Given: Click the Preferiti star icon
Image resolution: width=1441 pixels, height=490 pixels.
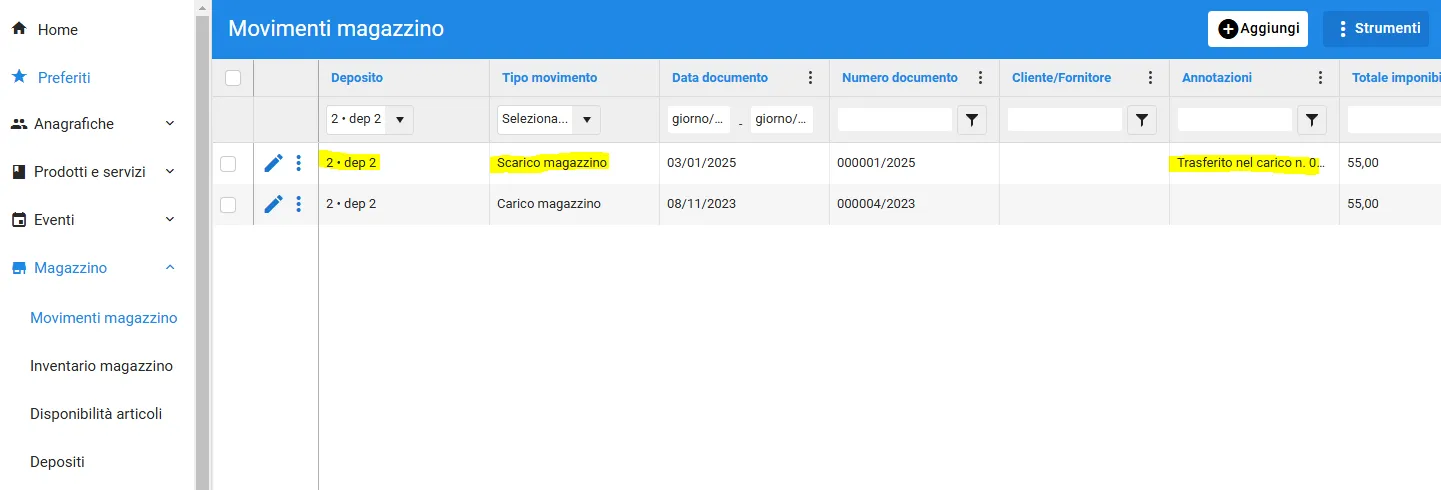Looking at the screenshot, I should [18, 77].
